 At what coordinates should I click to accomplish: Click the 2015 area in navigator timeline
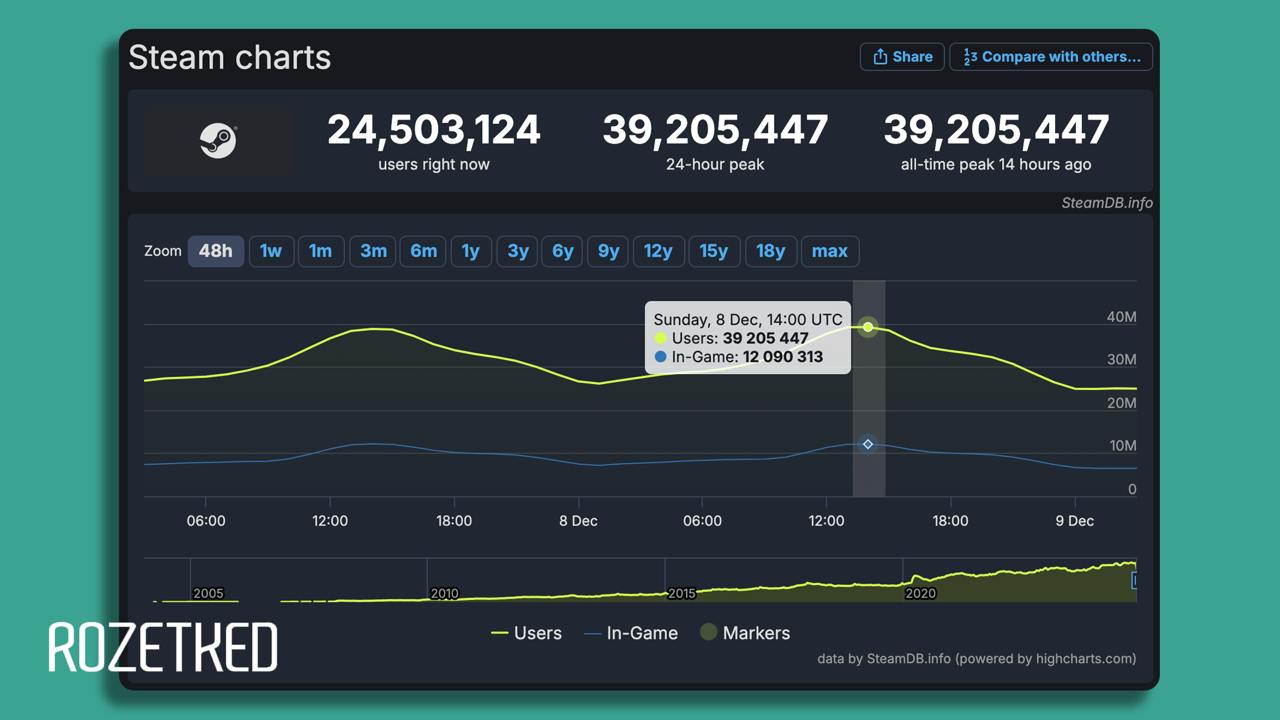[x=681, y=593]
